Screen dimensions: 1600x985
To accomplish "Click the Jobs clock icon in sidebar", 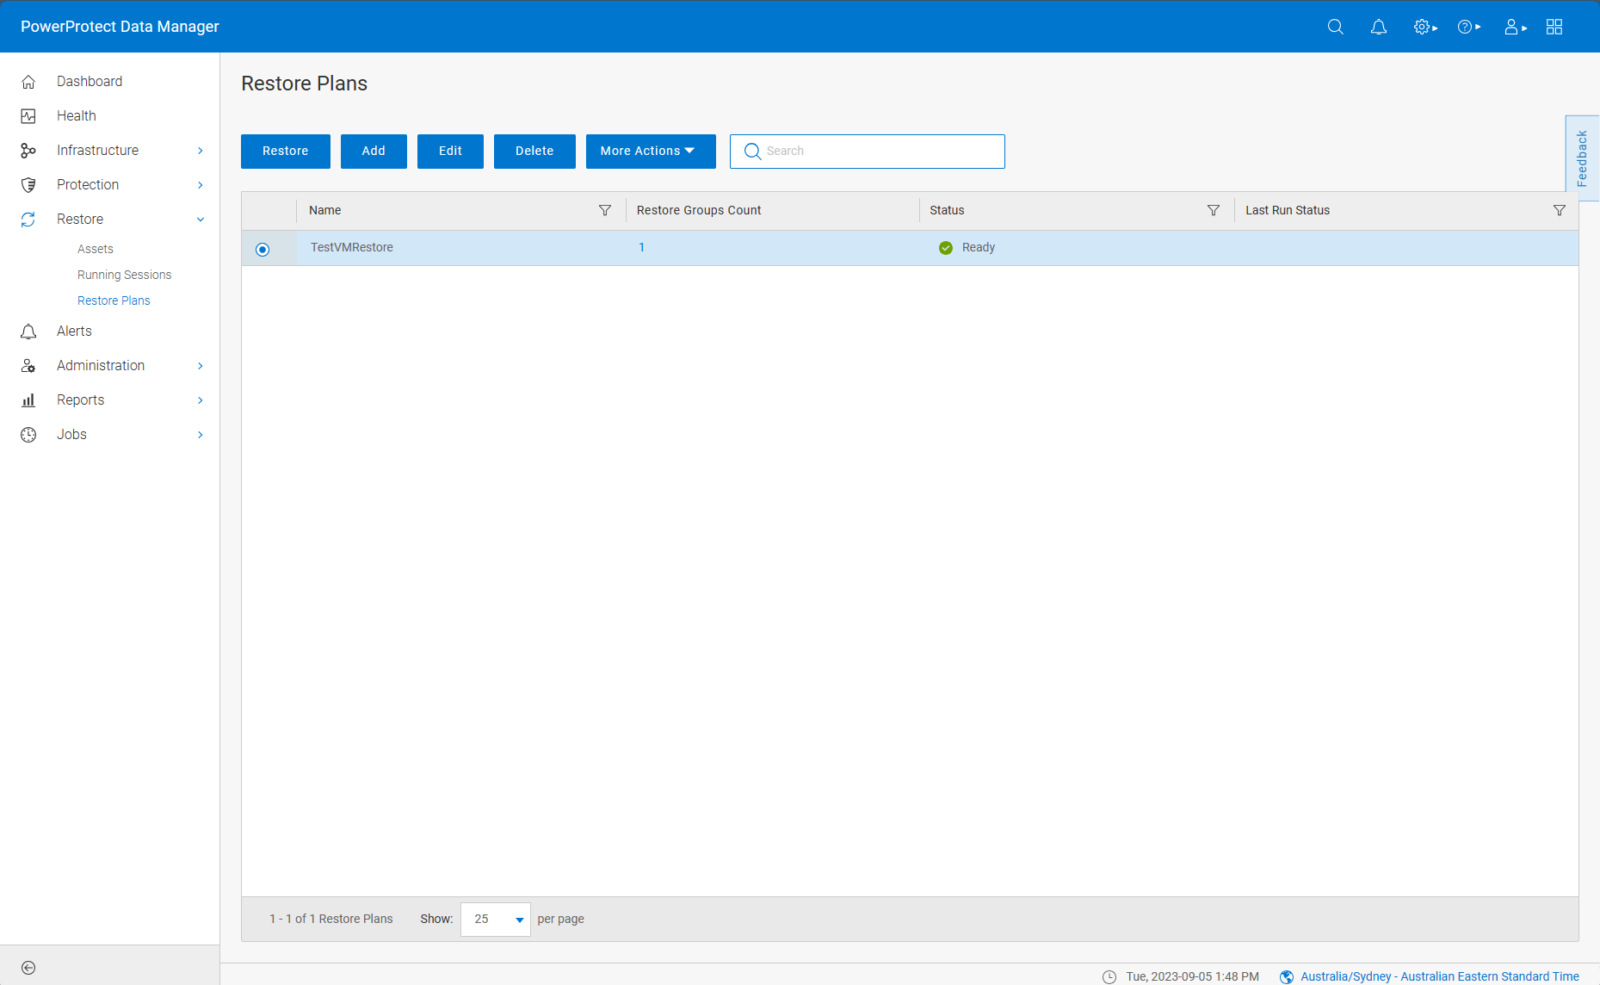I will pos(29,434).
